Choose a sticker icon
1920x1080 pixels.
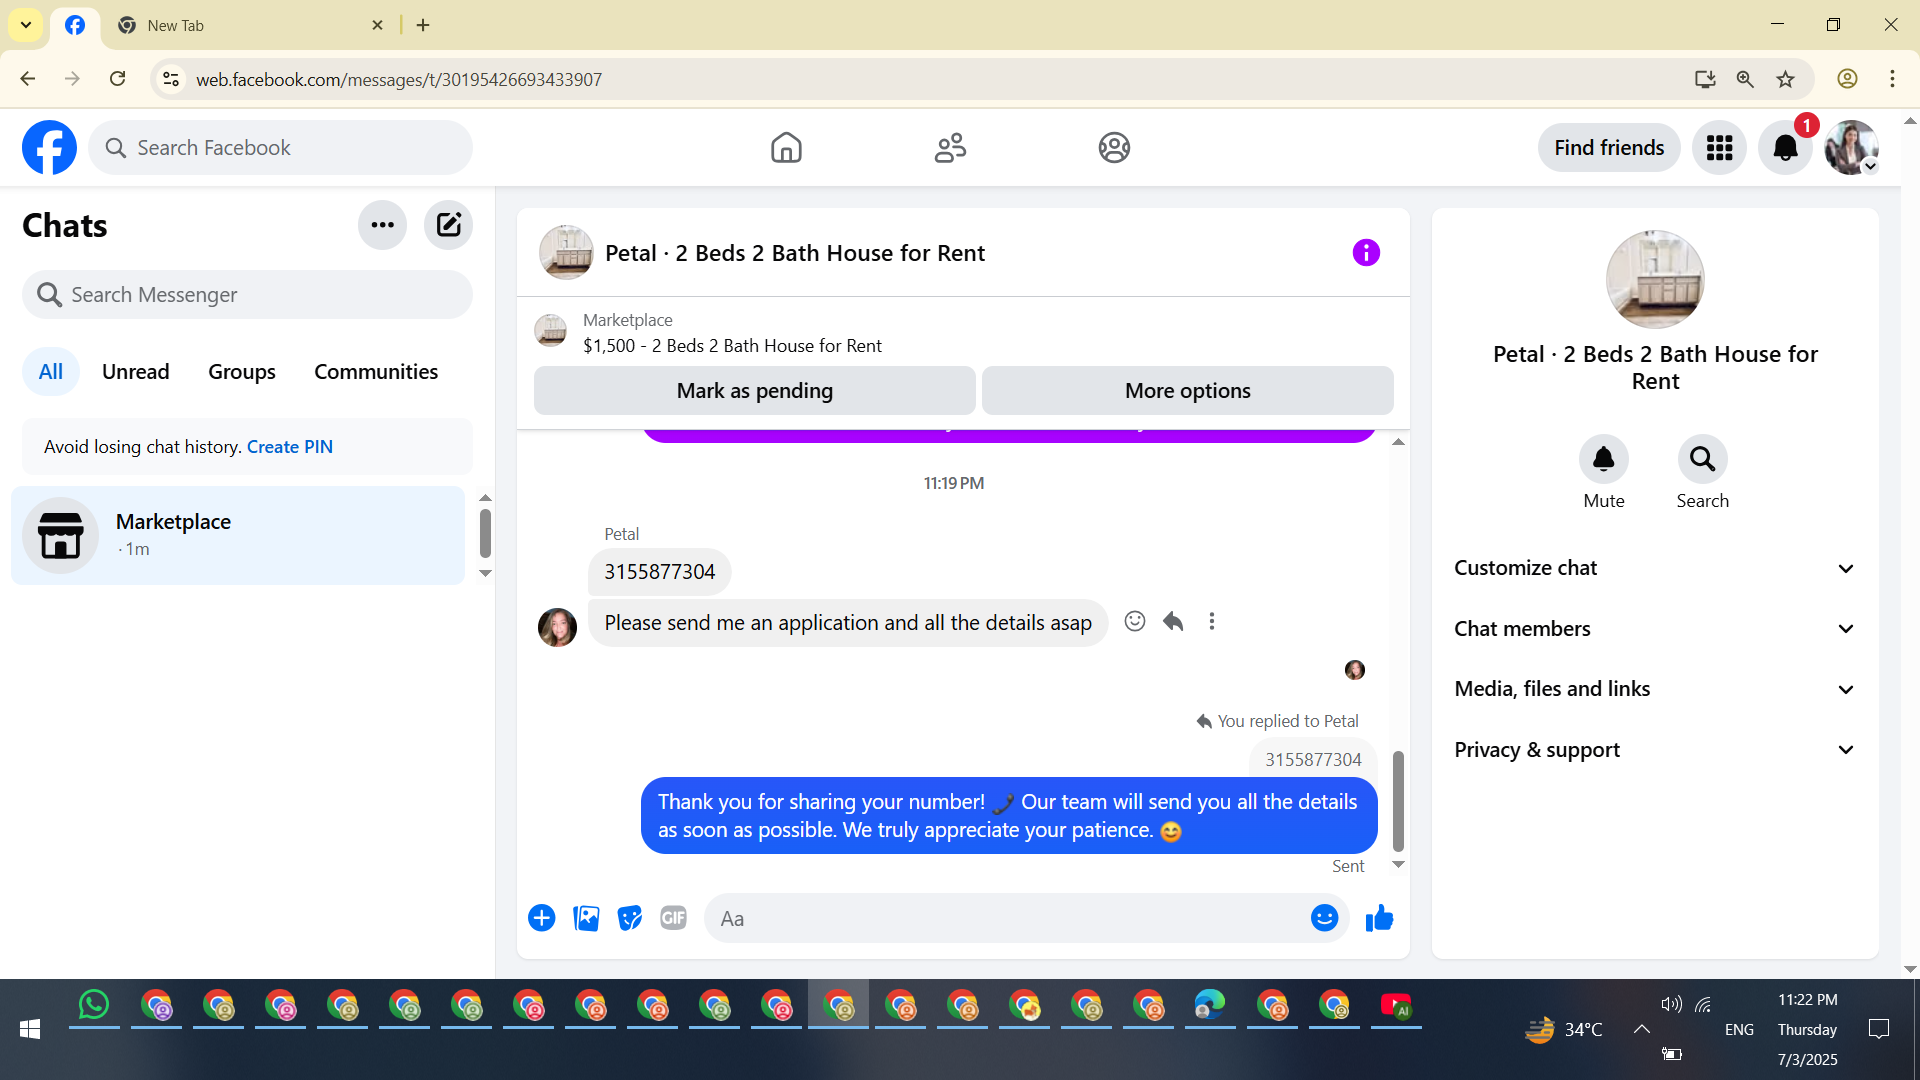tap(629, 918)
